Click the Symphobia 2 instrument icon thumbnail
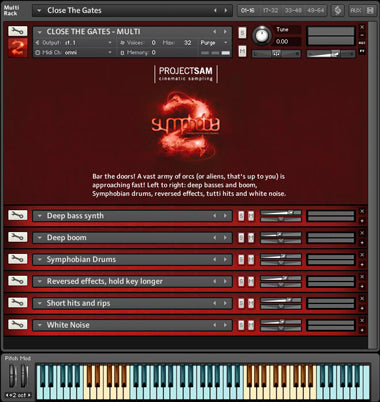 click(x=17, y=47)
